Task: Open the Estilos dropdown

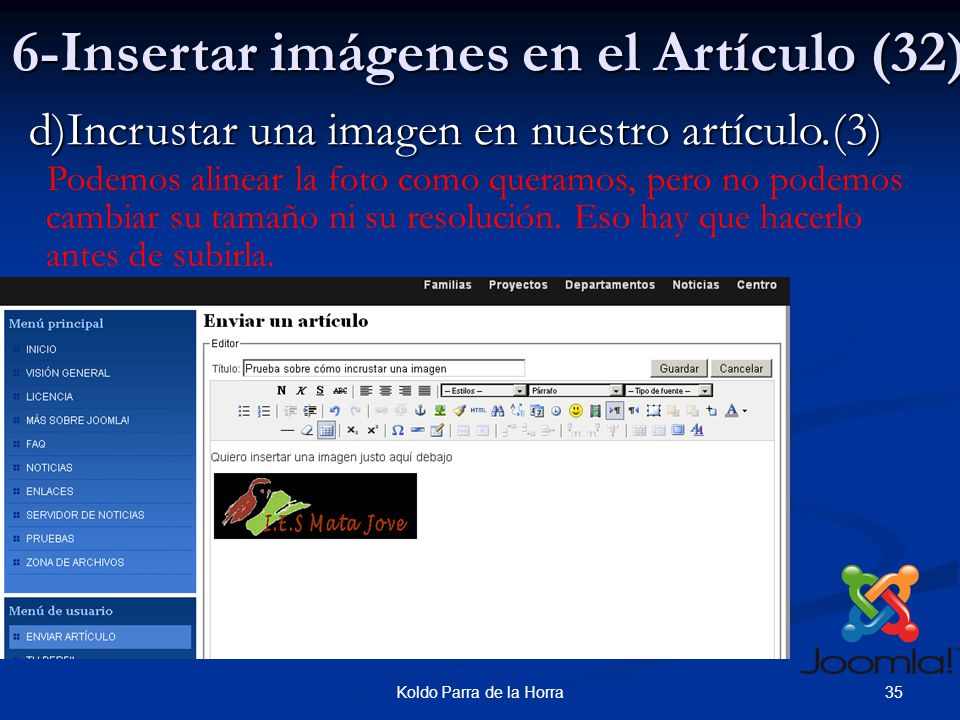Action: coord(484,391)
